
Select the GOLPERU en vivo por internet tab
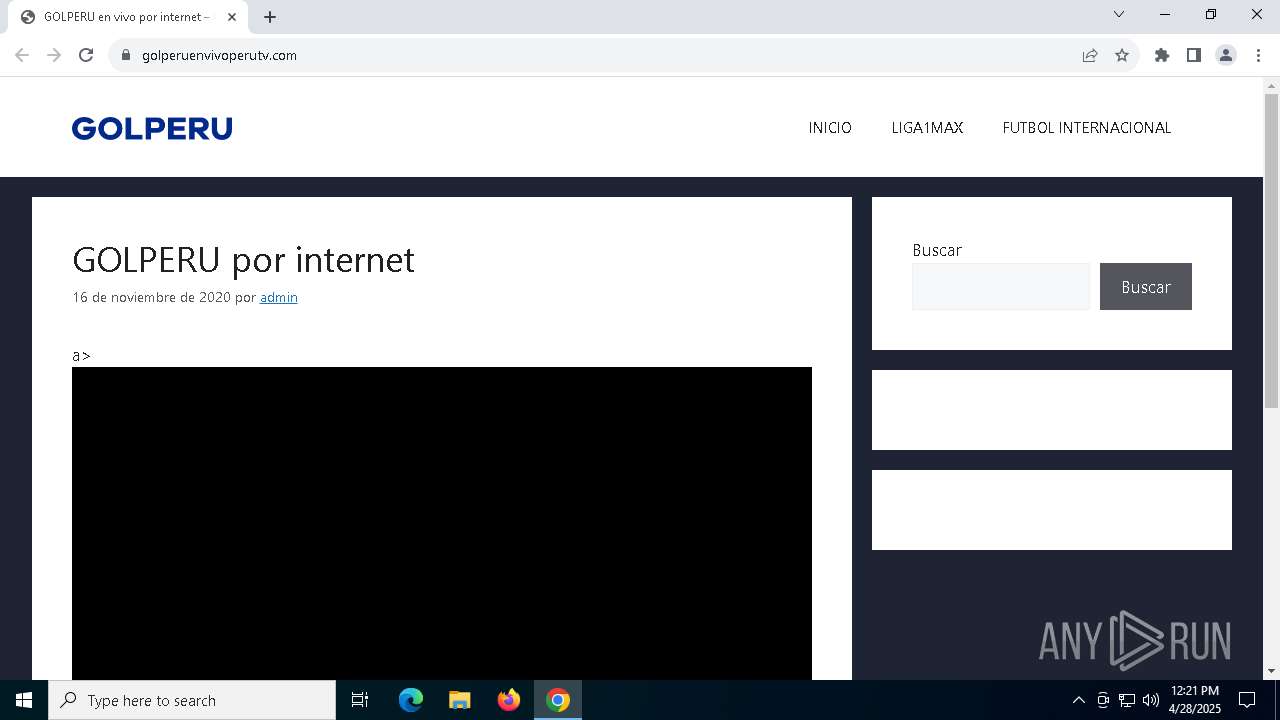pos(128,17)
